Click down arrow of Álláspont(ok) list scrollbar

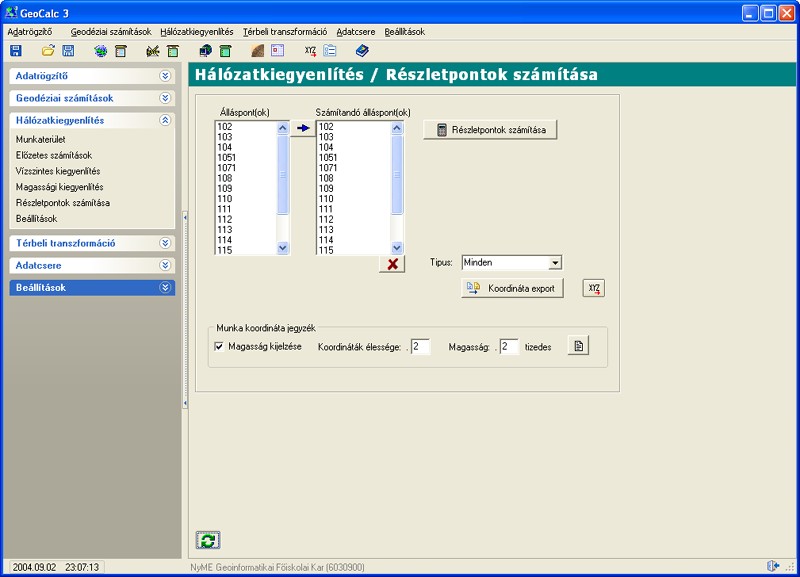point(283,248)
